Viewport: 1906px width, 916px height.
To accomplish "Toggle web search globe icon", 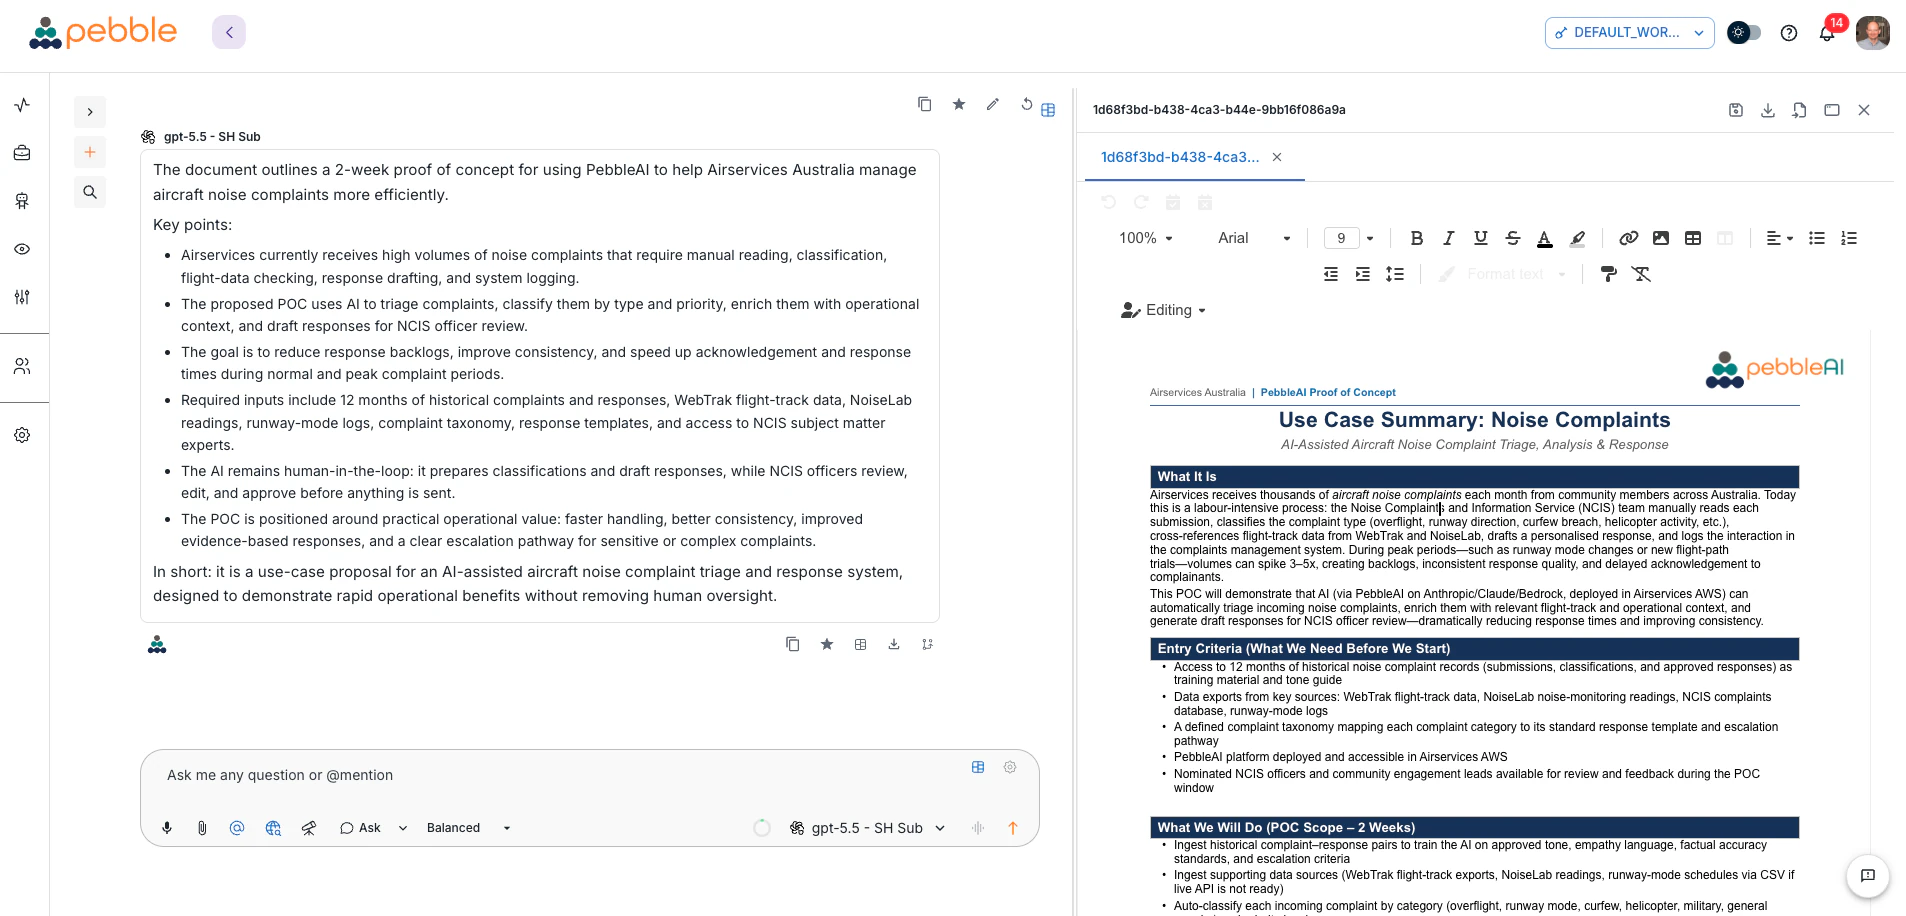I will 273,828.
